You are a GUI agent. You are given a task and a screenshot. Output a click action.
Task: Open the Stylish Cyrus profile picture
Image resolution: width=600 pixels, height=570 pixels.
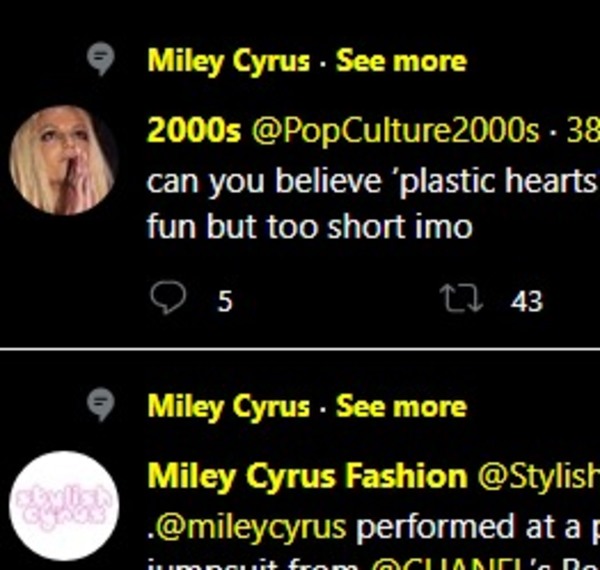[62, 505]
